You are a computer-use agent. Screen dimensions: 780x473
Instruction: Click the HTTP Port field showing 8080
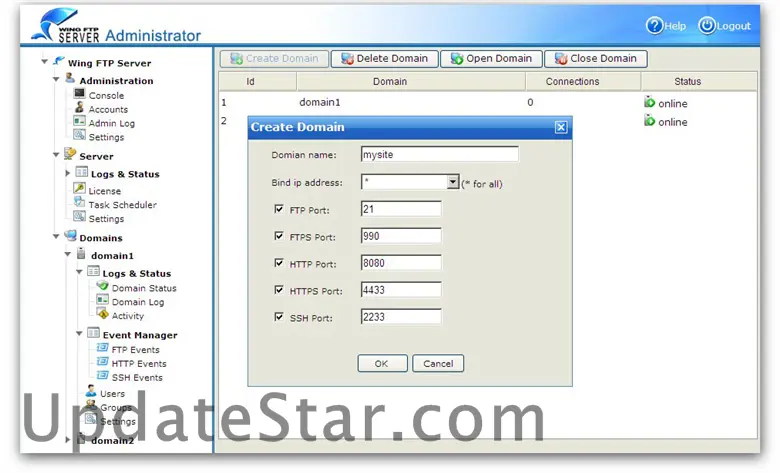(x=400, y=263)
